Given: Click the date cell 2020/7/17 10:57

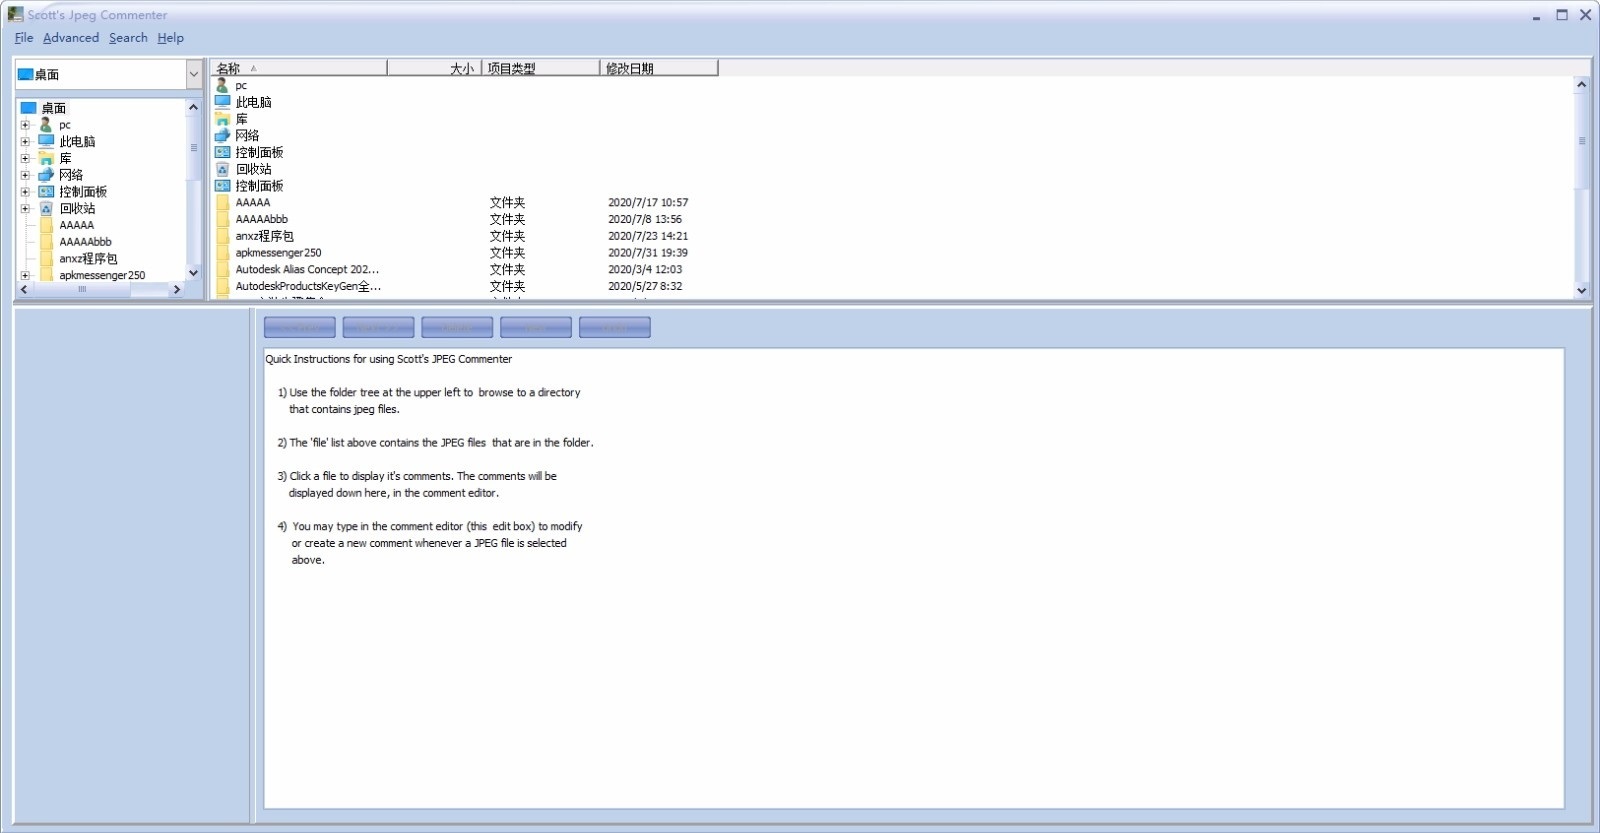Looking at the screenshot, I should tap(648, 202).
